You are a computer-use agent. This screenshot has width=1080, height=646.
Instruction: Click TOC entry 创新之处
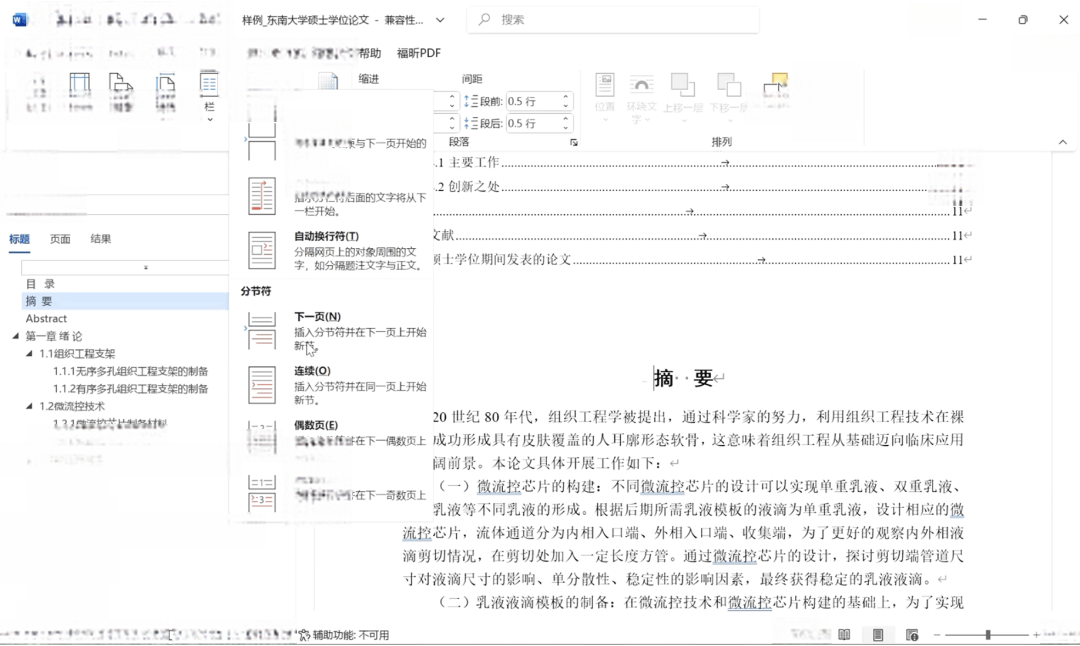[473, 187]
